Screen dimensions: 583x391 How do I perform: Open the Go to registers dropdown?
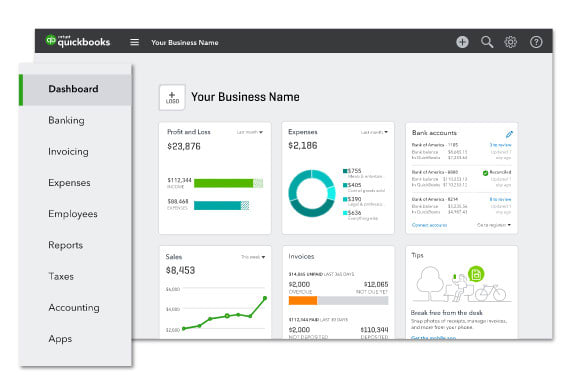(x=494, y=225)
